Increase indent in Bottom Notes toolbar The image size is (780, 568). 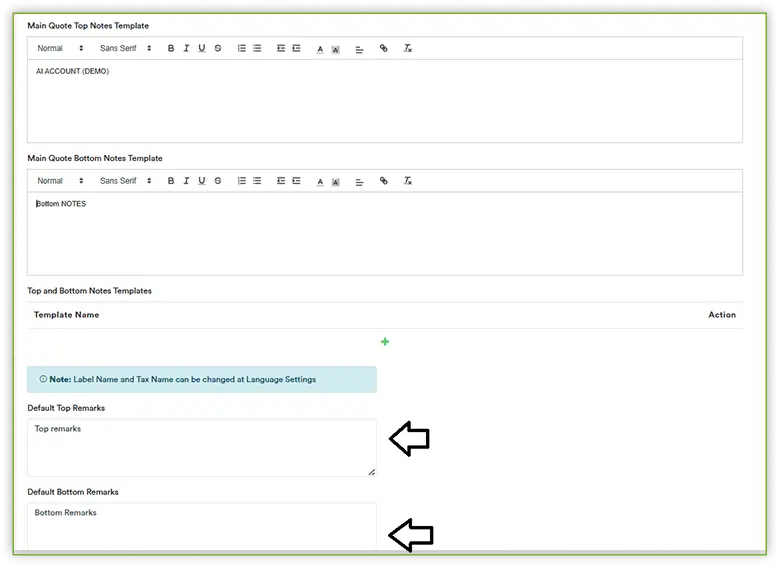tap(296, 181)
